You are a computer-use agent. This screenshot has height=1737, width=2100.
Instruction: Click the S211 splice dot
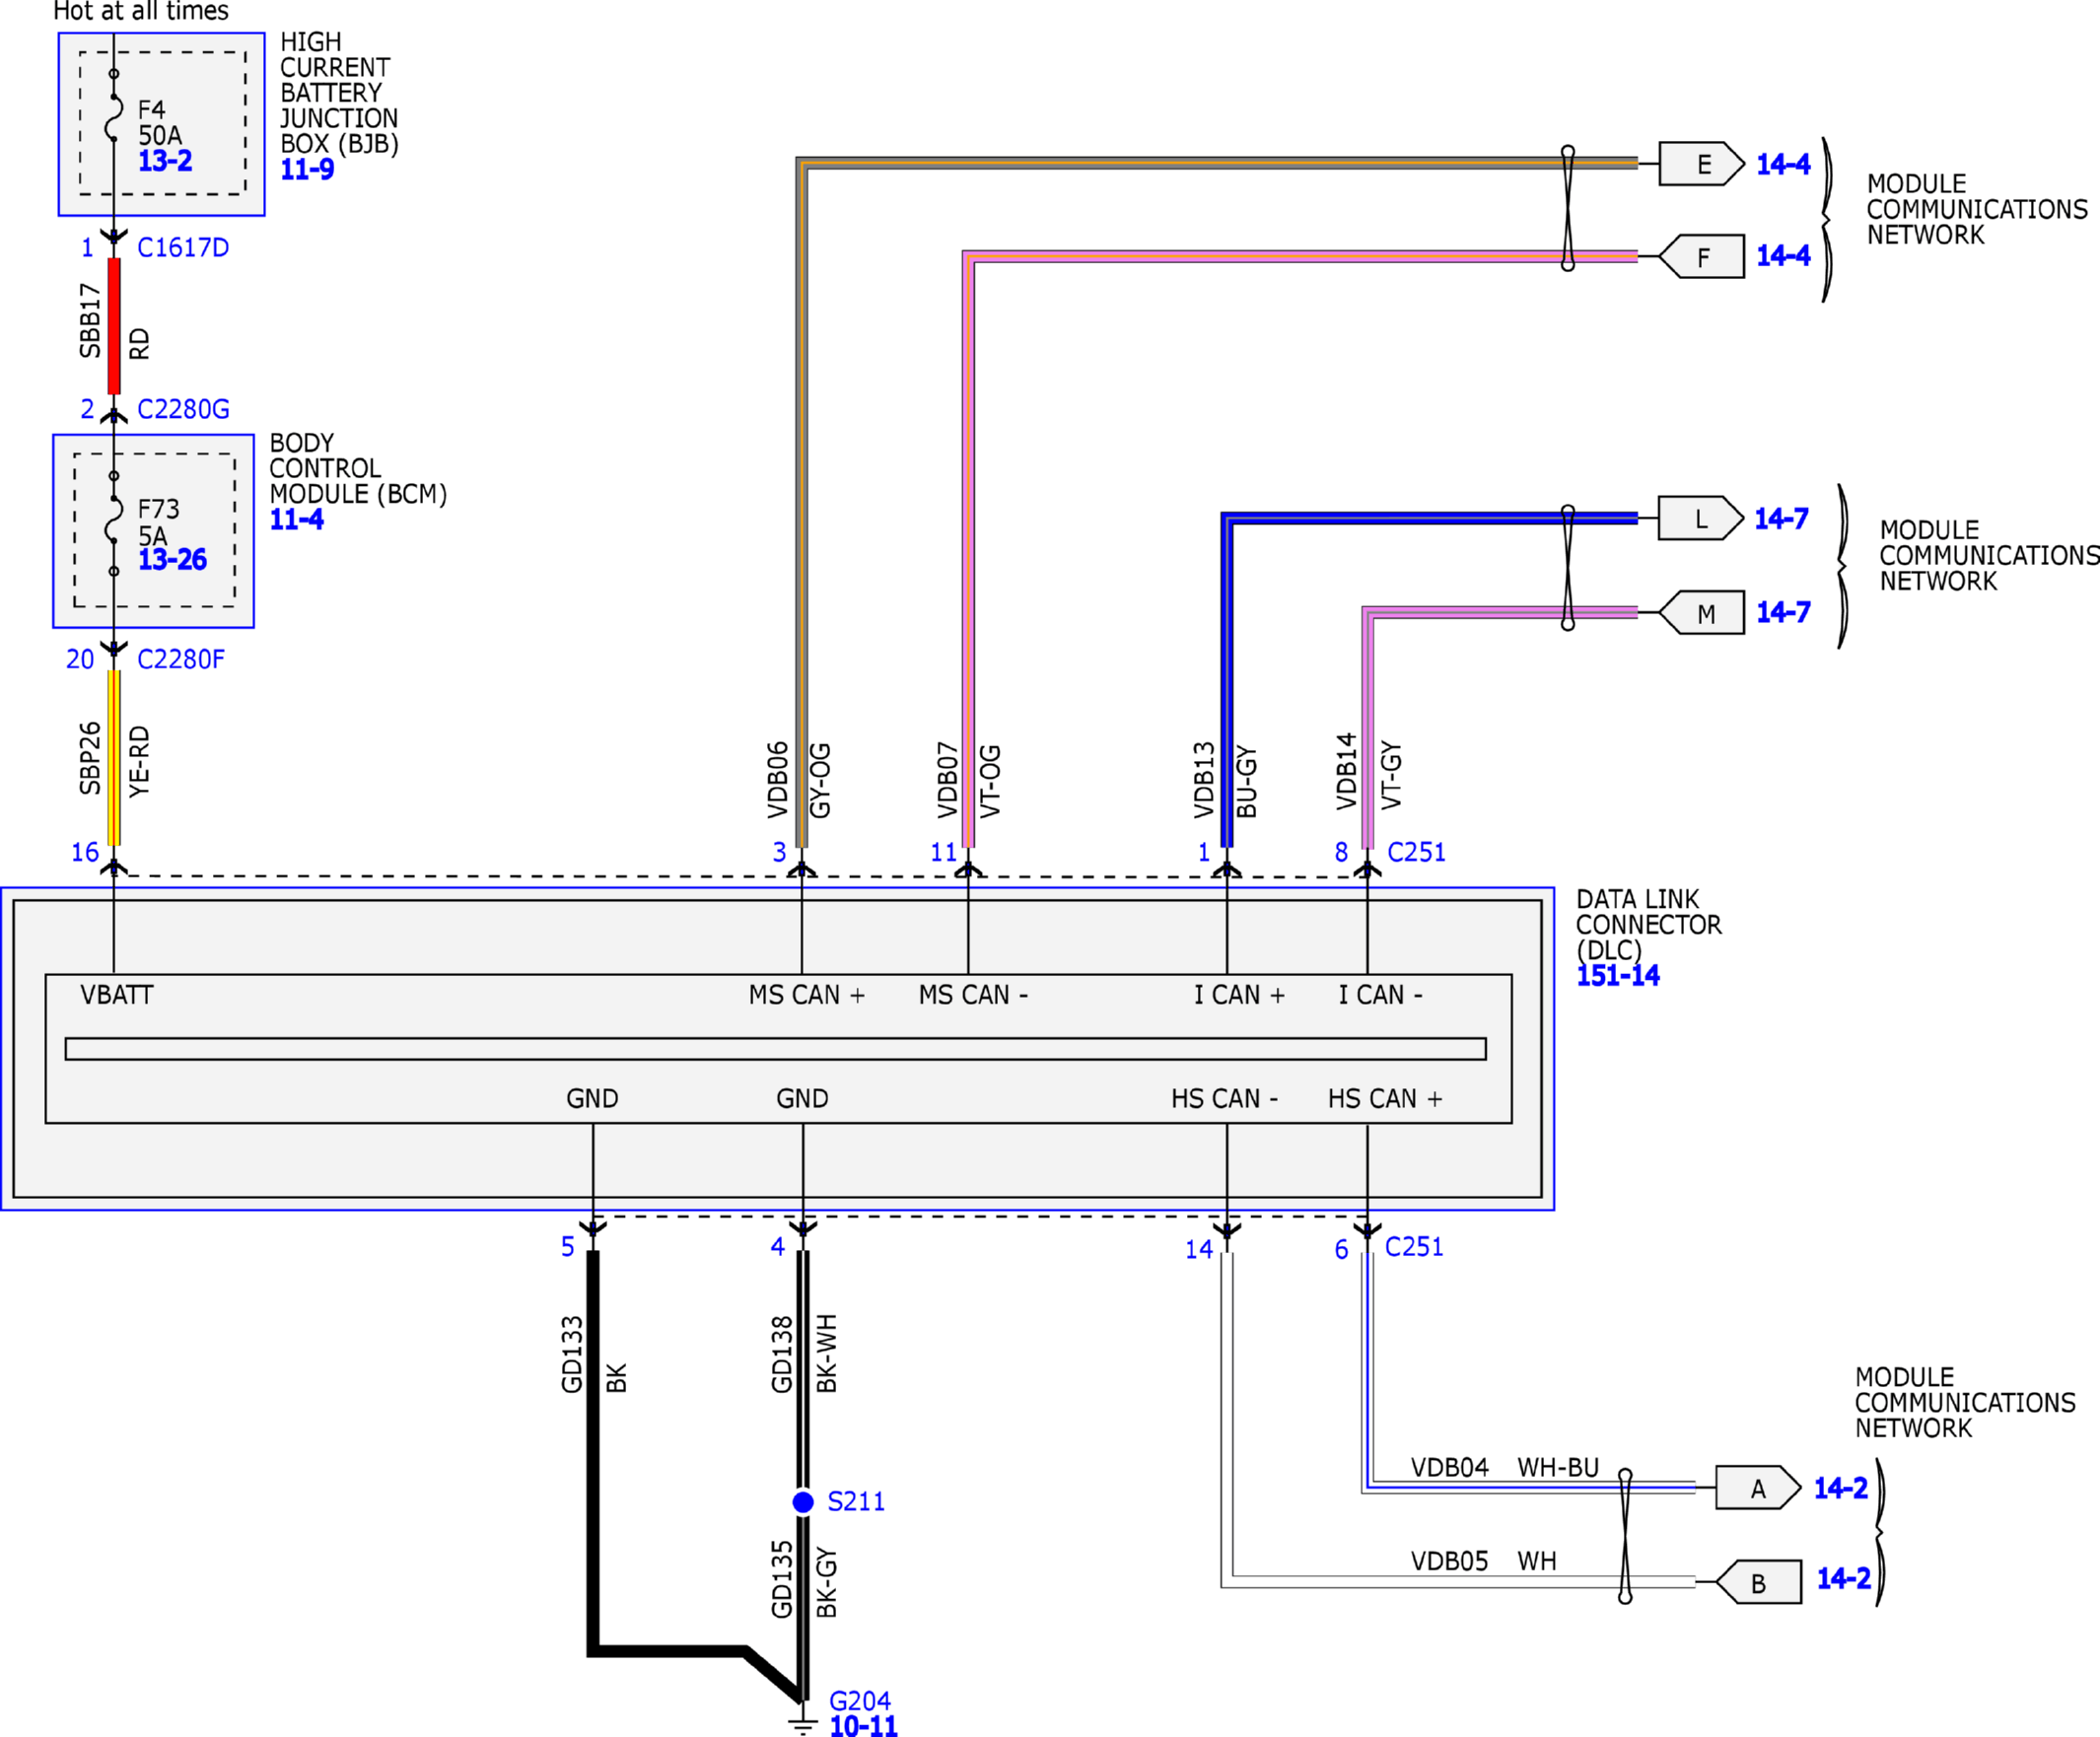point(803,1502)
